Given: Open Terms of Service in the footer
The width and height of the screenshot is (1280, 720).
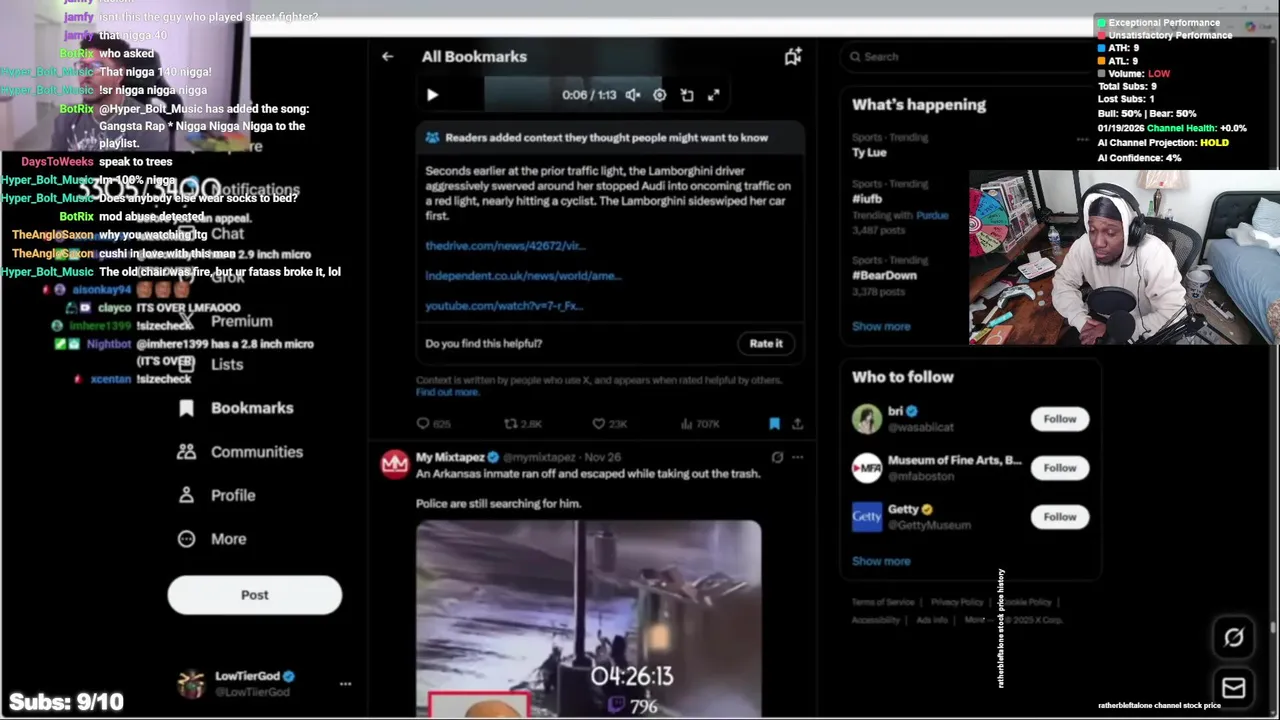Looking at the screenshot, I should click(x=883, y=602).
